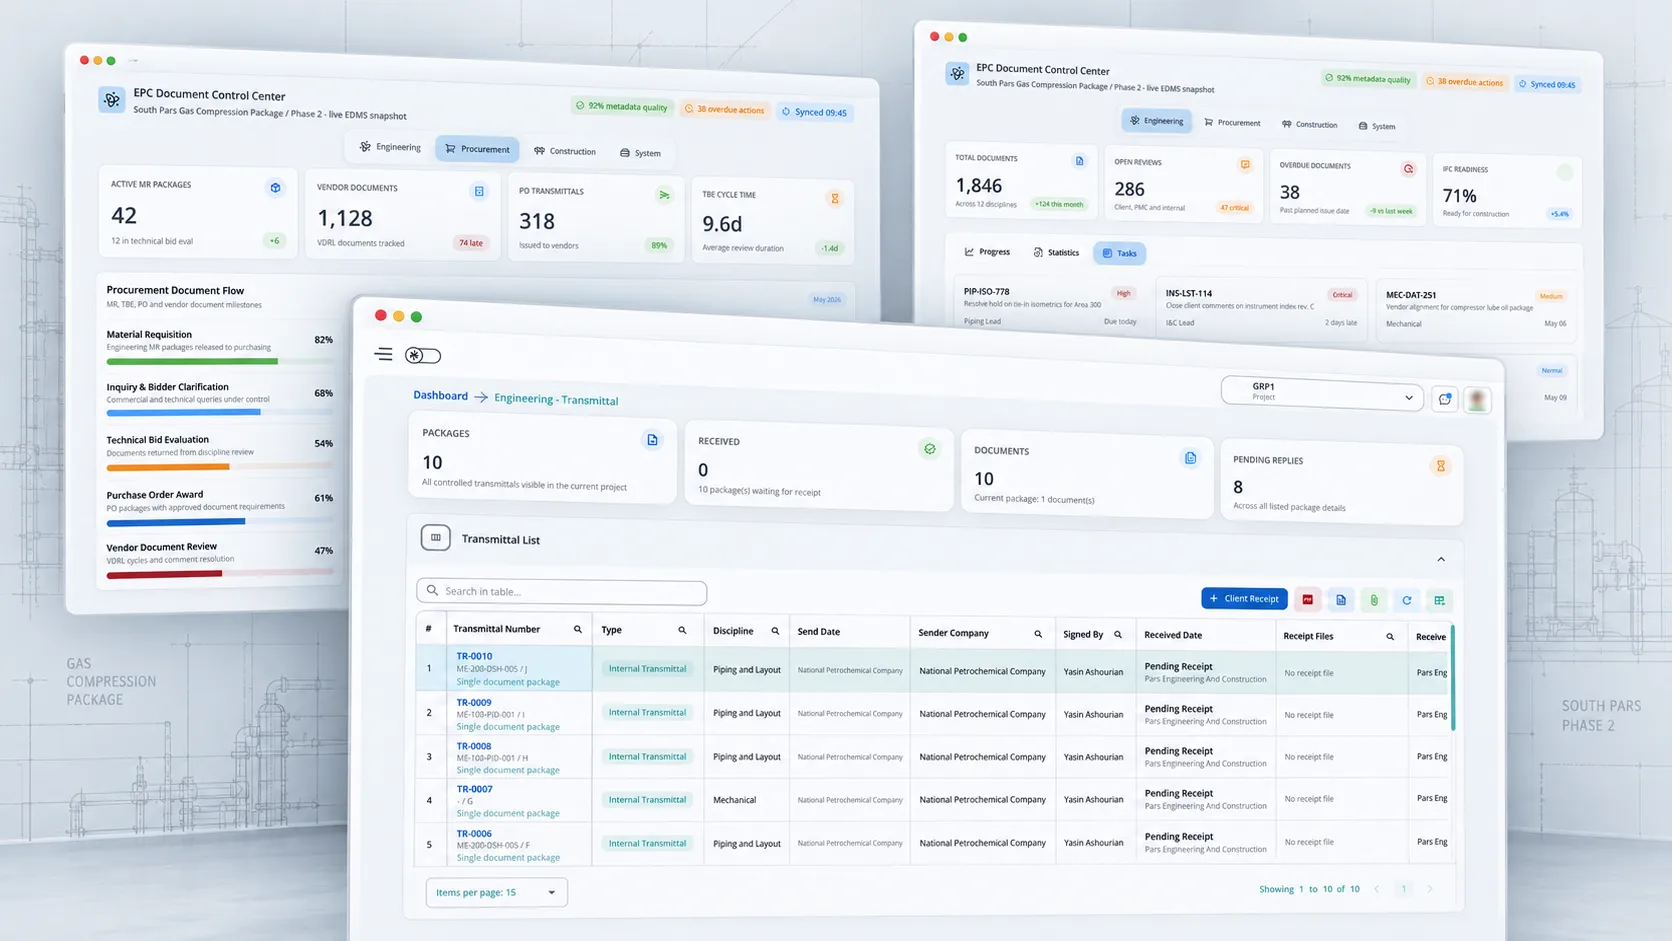Open transmittal TR-0010 link
This screenshot has height=941, width=1672.
[474, 656]
